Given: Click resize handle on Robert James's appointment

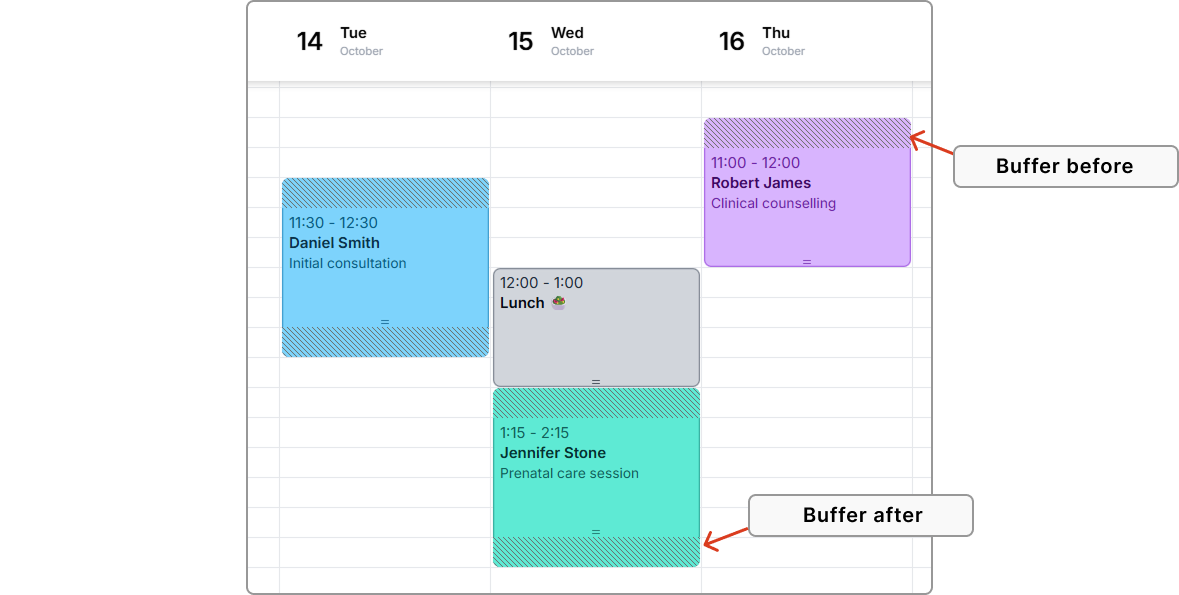Looking at the screenshot, I should point(807,262).
